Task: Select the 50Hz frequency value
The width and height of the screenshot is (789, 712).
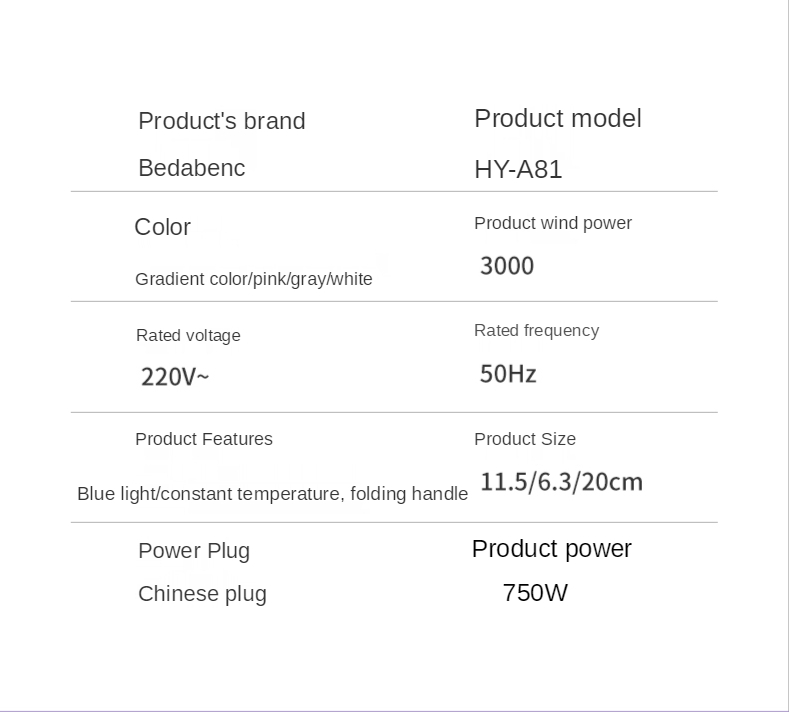Action: (x=508, y=374)
